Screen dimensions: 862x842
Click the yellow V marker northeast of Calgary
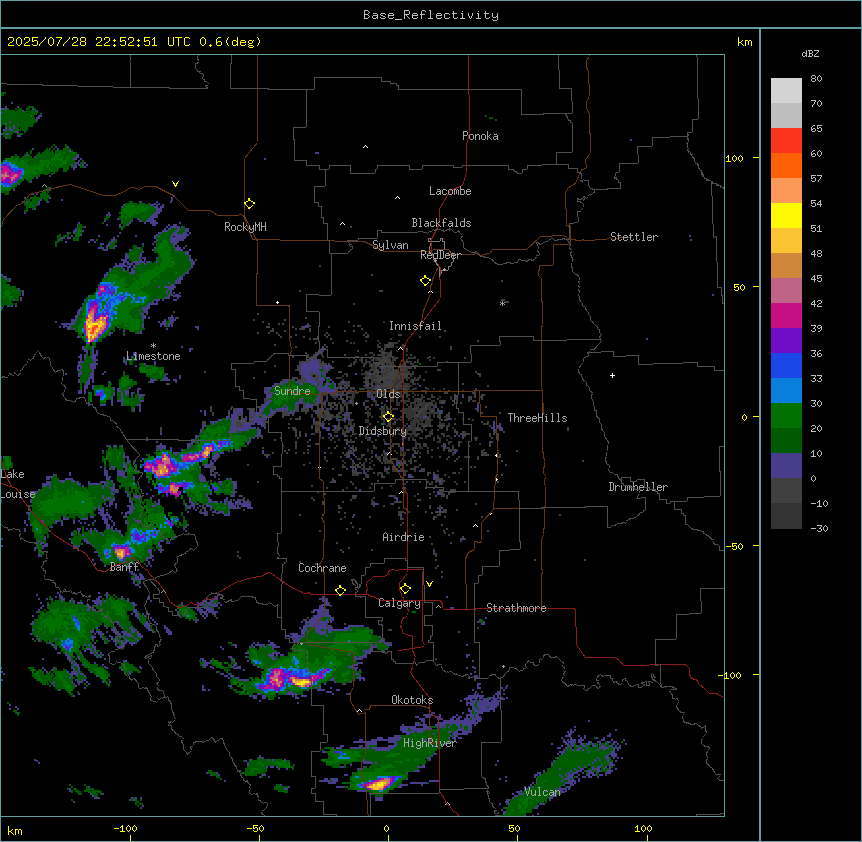(x=429, y=584)
